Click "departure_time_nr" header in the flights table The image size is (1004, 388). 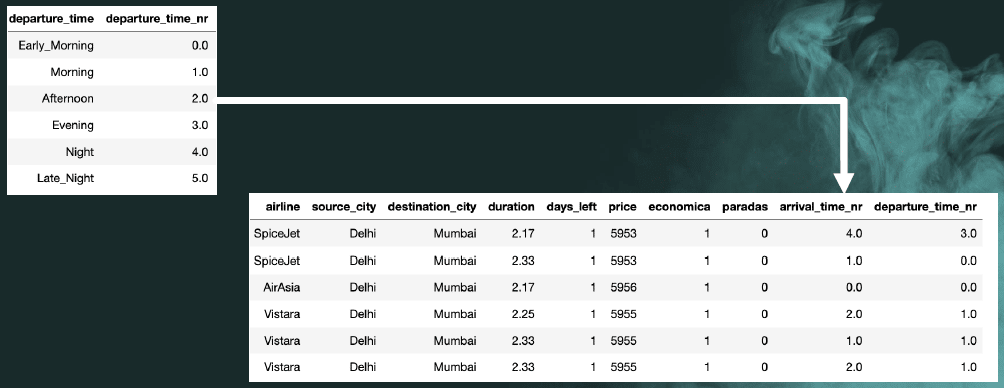(925, 207)
